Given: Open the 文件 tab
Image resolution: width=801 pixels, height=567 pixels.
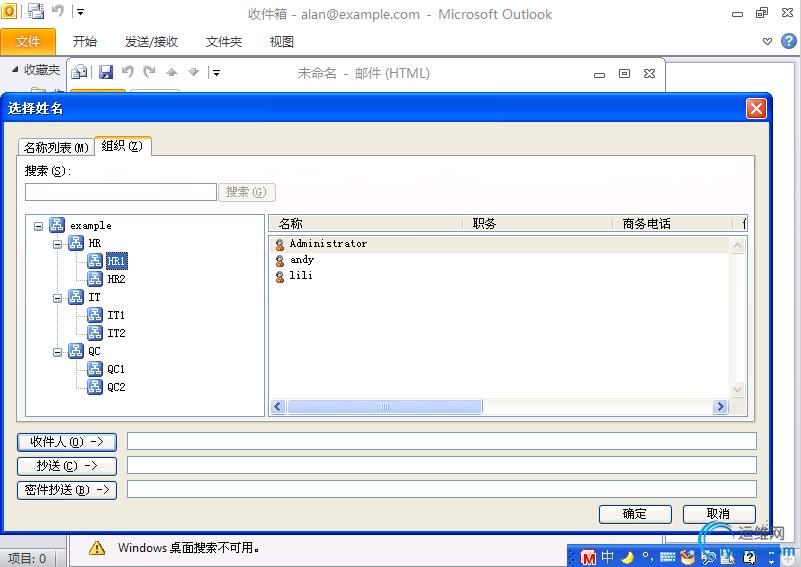Looking at the screenshot, I should click(28, 41).
